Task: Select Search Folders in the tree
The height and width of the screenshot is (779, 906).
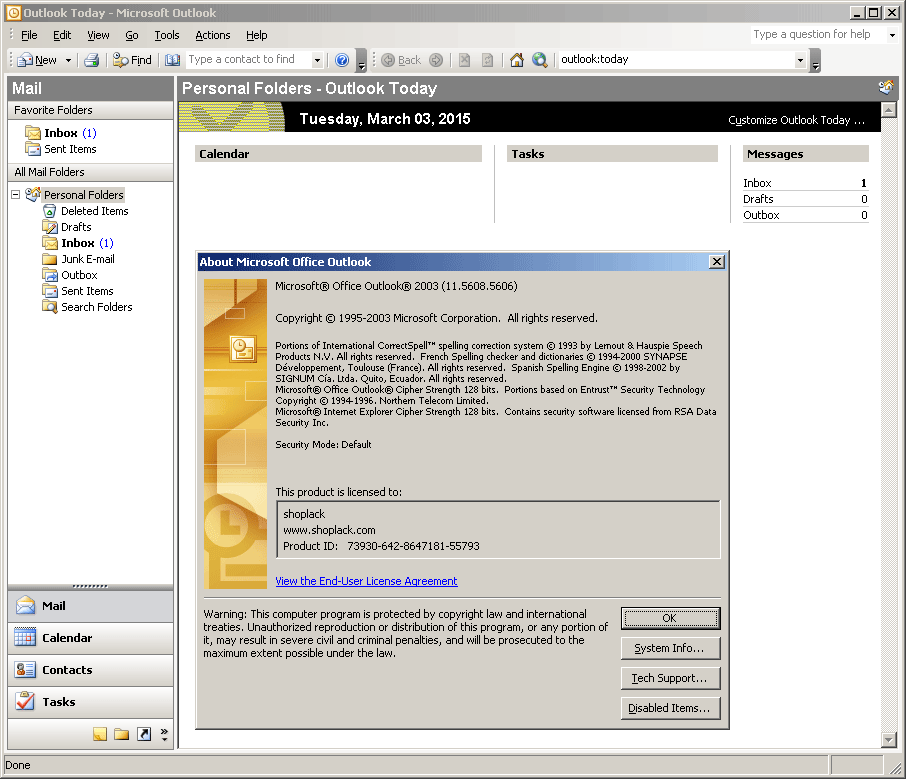Action: [x=96, y=307]
